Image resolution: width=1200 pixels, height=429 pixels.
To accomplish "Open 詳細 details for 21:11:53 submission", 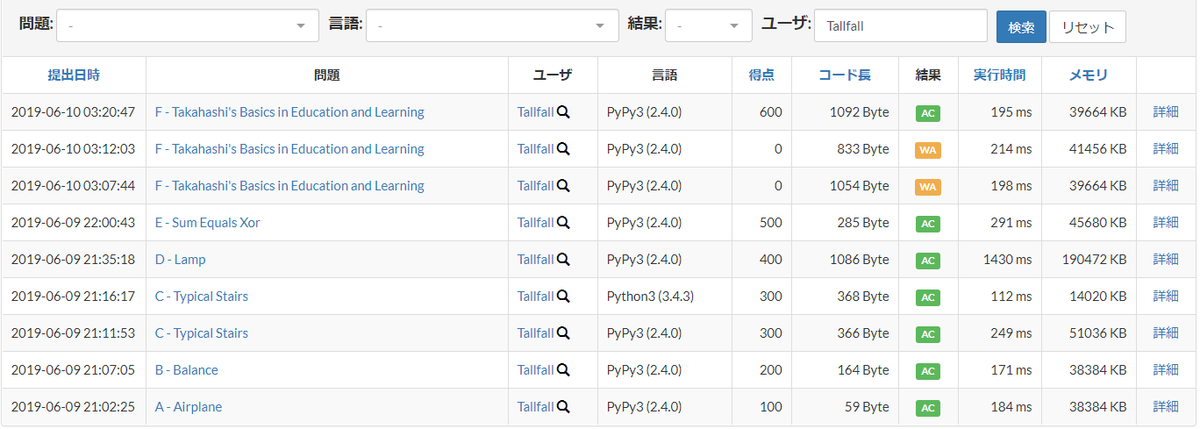I will (1166, 334).
